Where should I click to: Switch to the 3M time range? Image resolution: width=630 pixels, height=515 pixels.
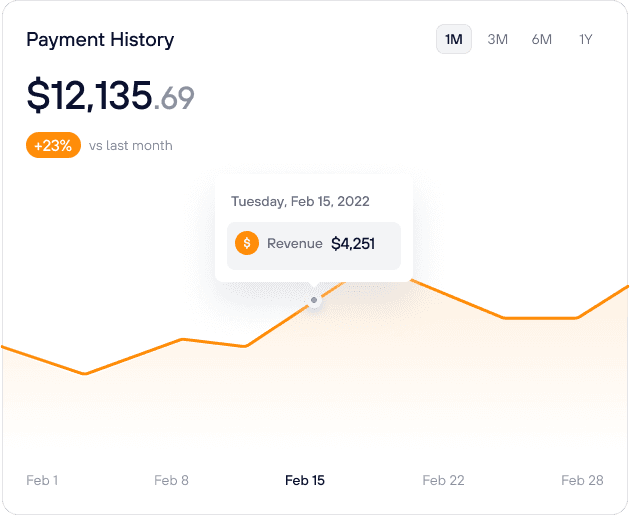pyautogui.click(x=498, y=39)
